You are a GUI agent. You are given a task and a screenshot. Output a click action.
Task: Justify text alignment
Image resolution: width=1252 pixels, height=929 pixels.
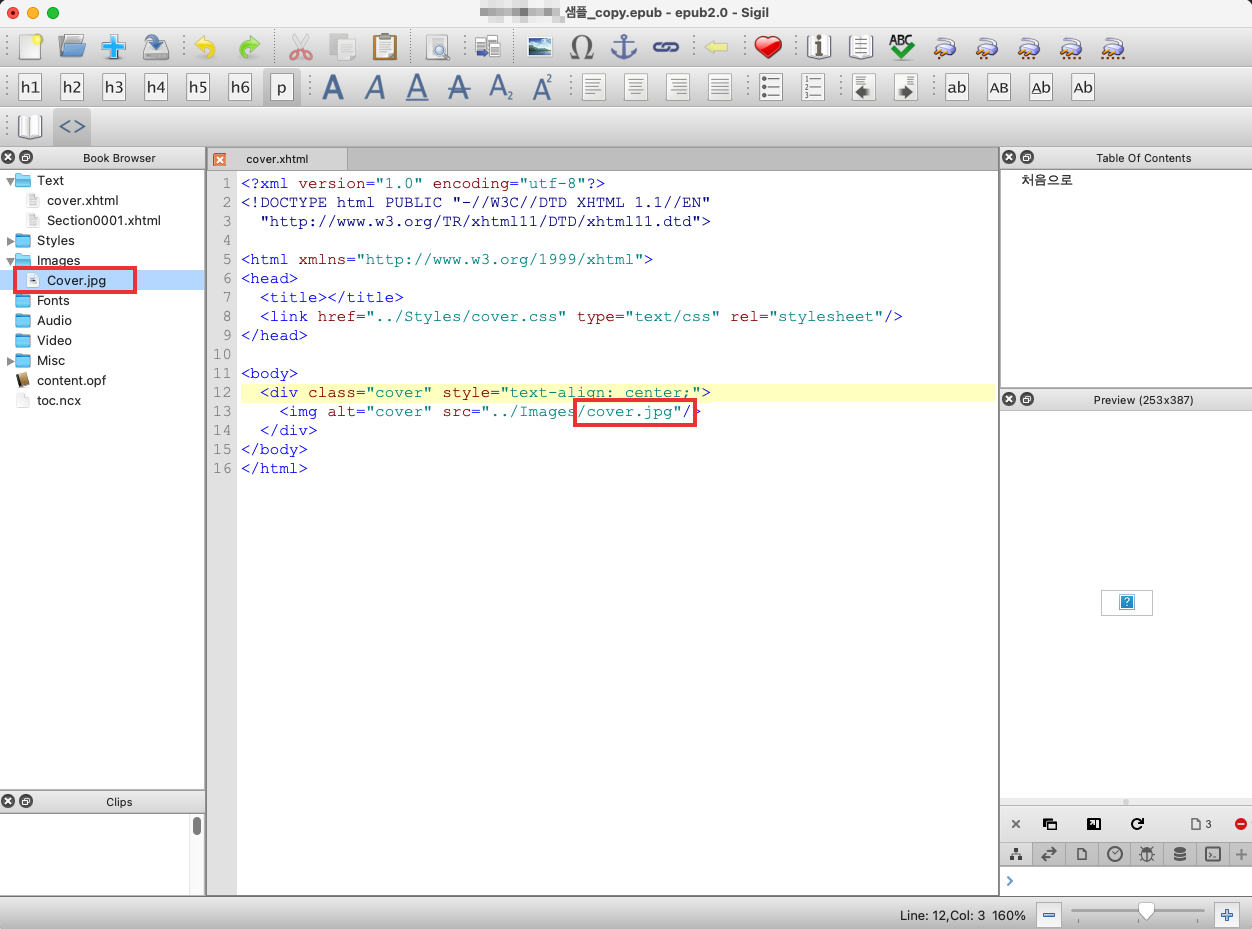720,87
